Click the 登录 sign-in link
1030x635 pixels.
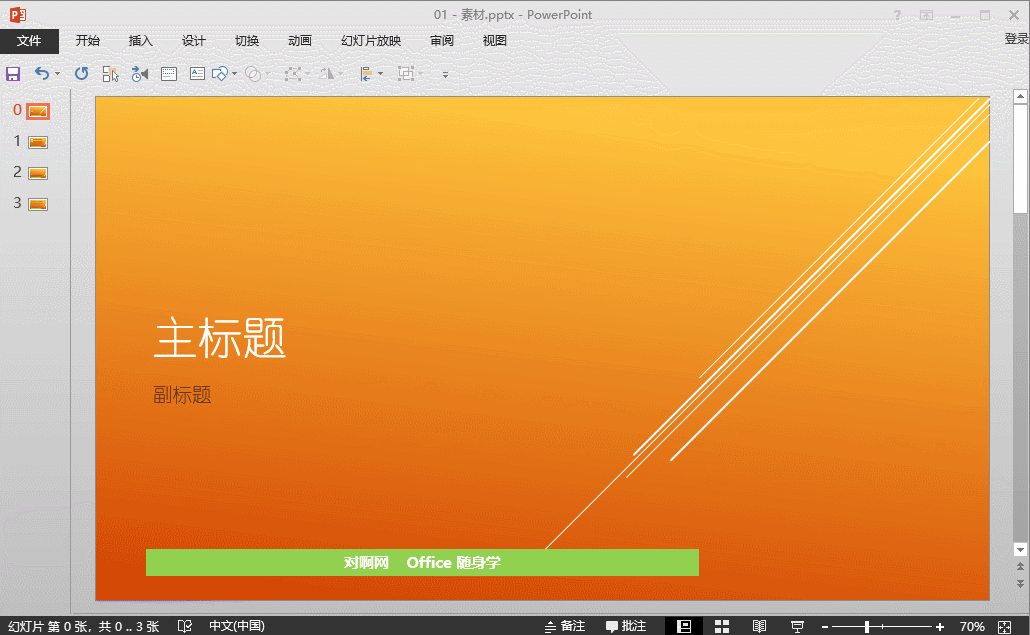click(x=1016, y=39)
